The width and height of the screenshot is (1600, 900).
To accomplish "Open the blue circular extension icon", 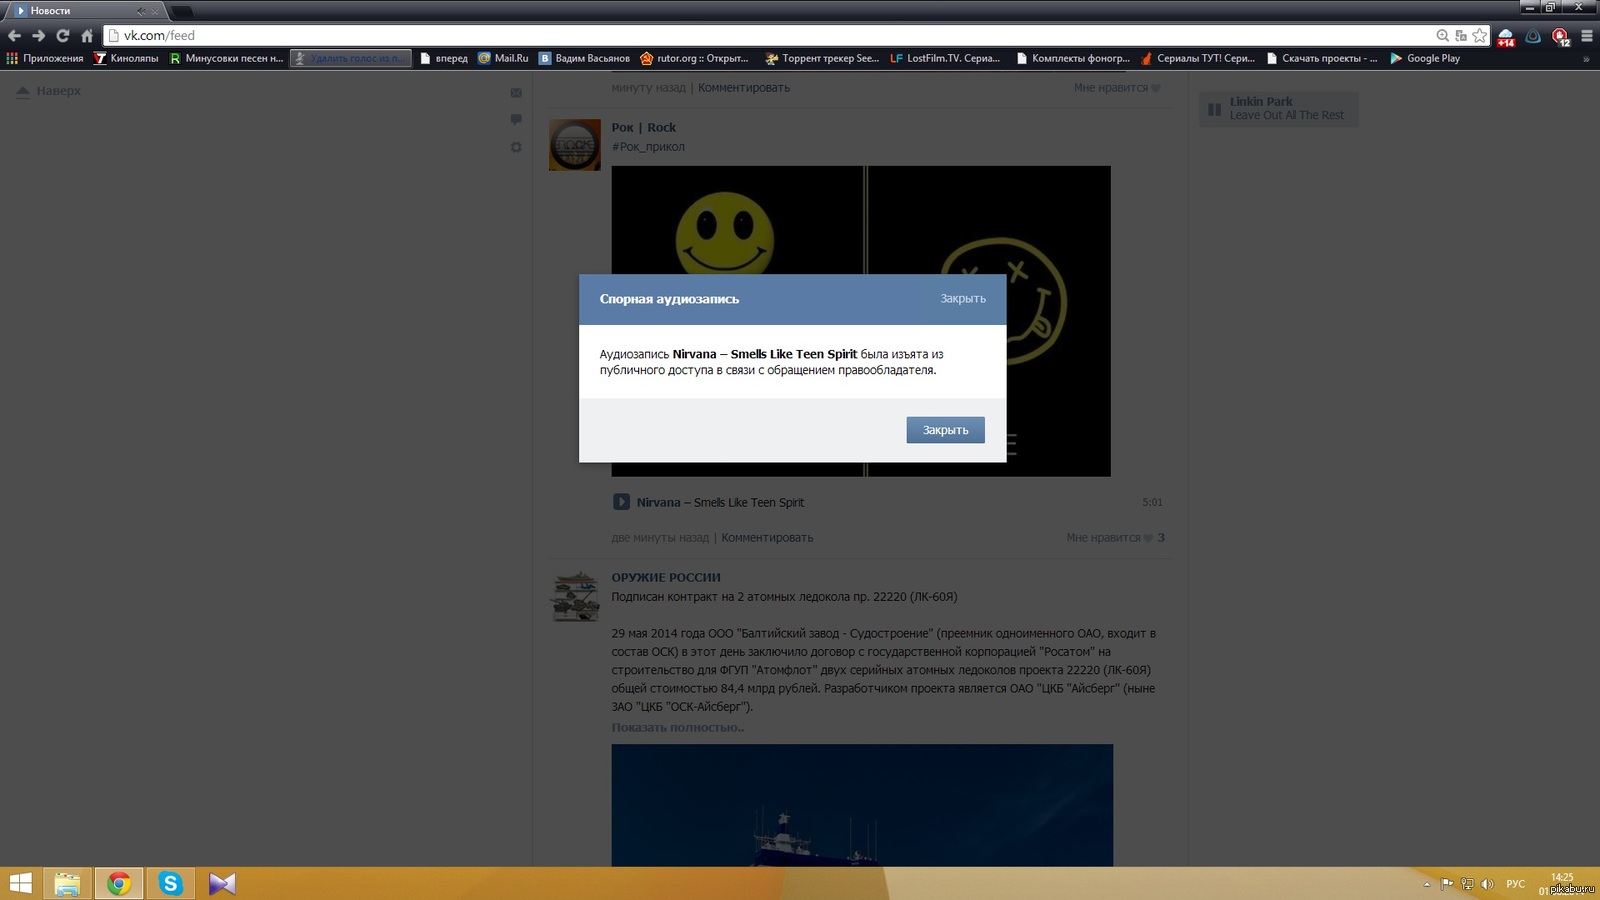I will tap(1533, 36).
